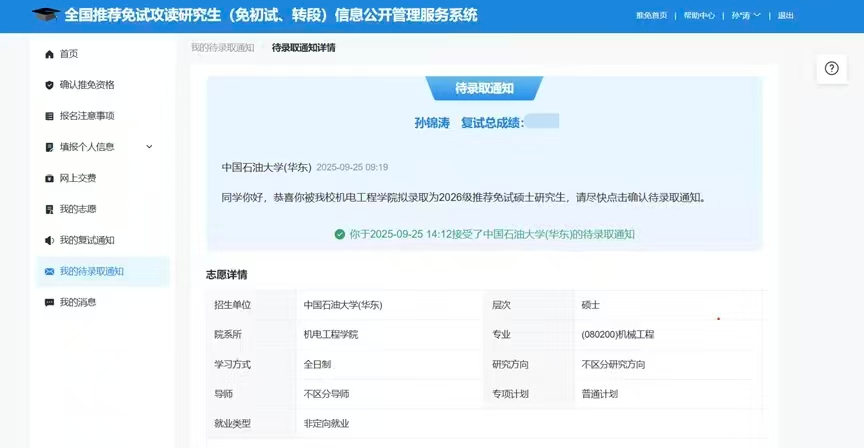Navigate back via 我的待录取通知 breadcrumb
Image resolution: width=864 pixels, height=448 pixels.
pyautogui.click(x=222, y=47)
